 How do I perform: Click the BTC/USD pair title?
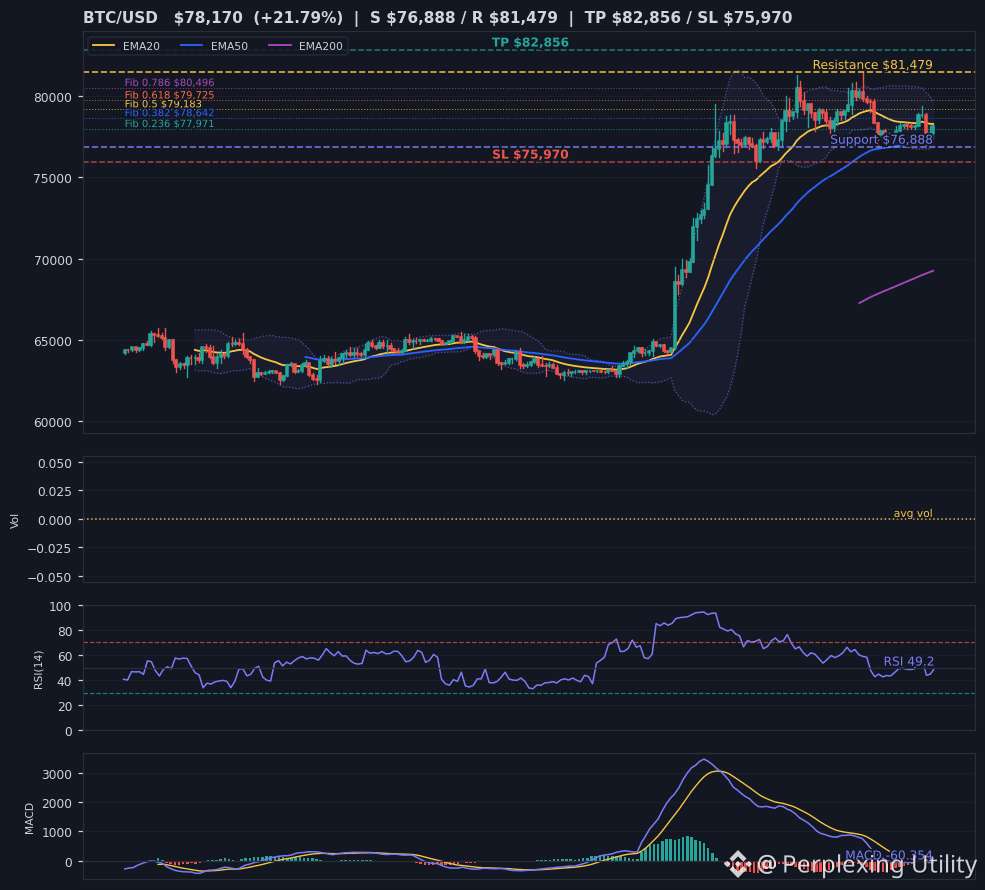(121, 18)
